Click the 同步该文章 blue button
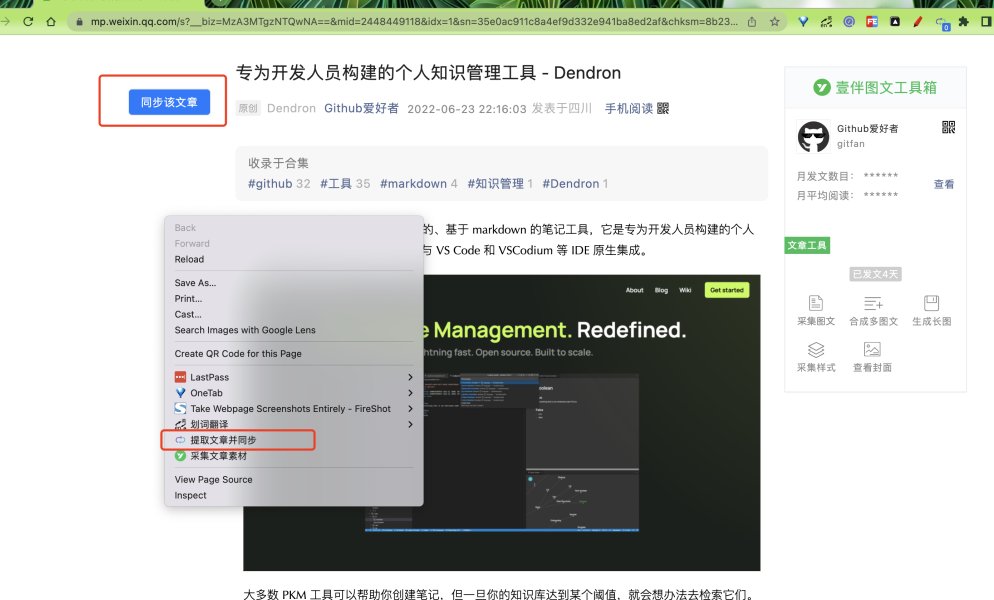 pyautogui.click(x=169, y=102)
